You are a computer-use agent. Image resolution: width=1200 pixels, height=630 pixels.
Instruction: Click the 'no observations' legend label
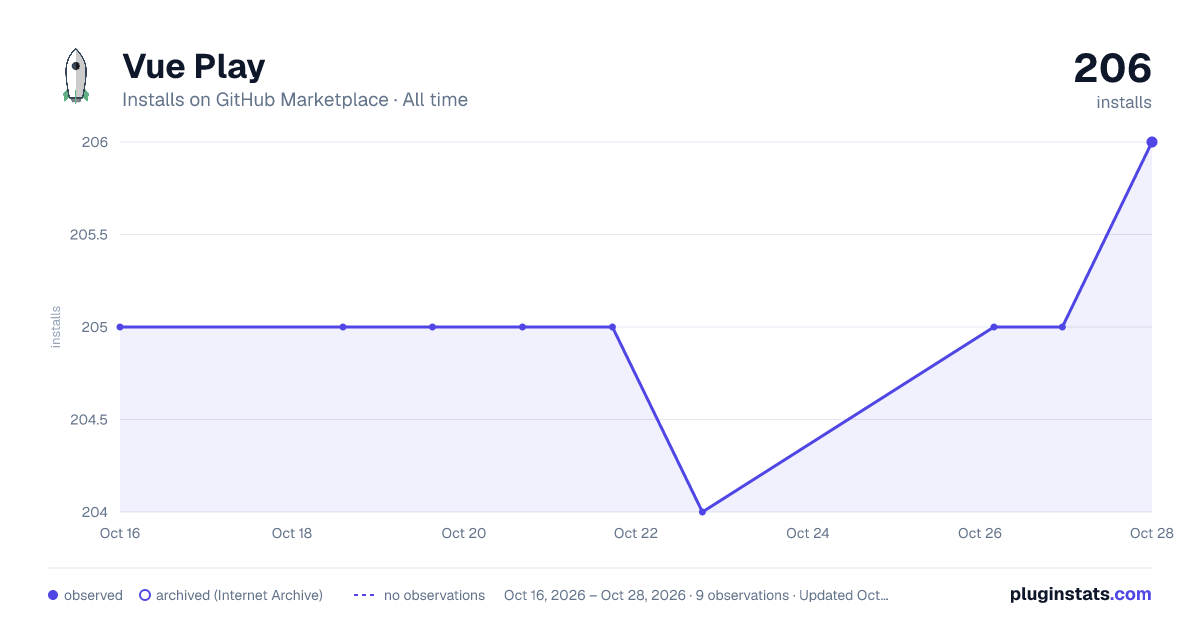[434, 595]
